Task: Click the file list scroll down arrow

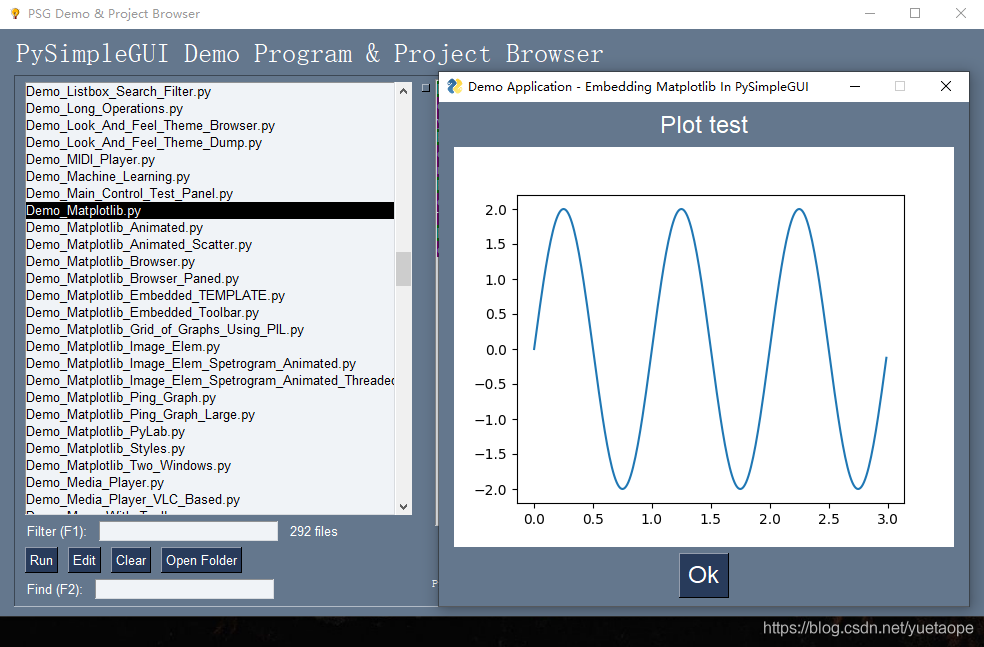Action: 404,506
